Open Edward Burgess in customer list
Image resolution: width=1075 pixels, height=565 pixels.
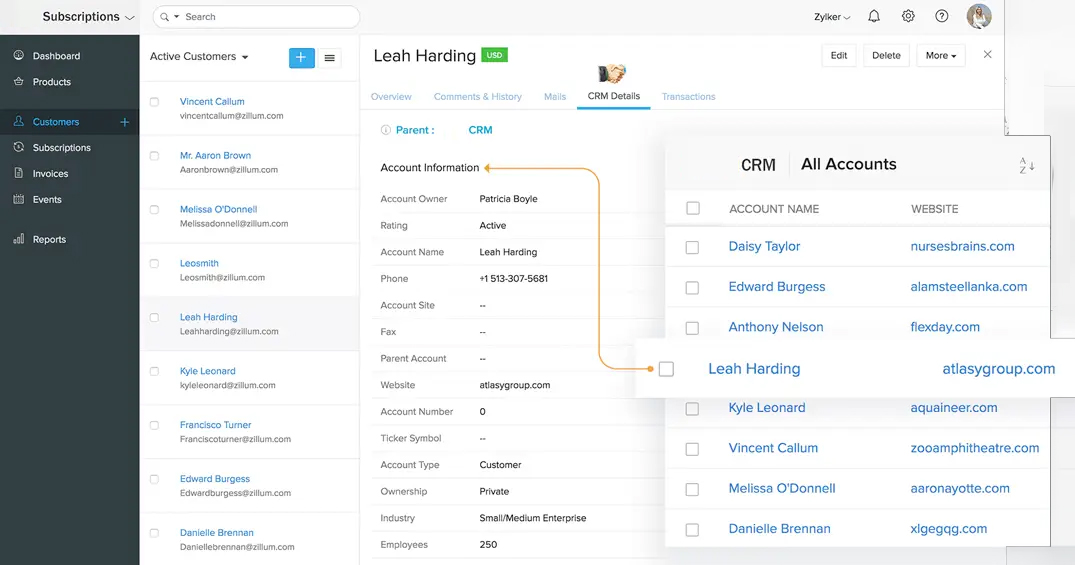point(215,479)
